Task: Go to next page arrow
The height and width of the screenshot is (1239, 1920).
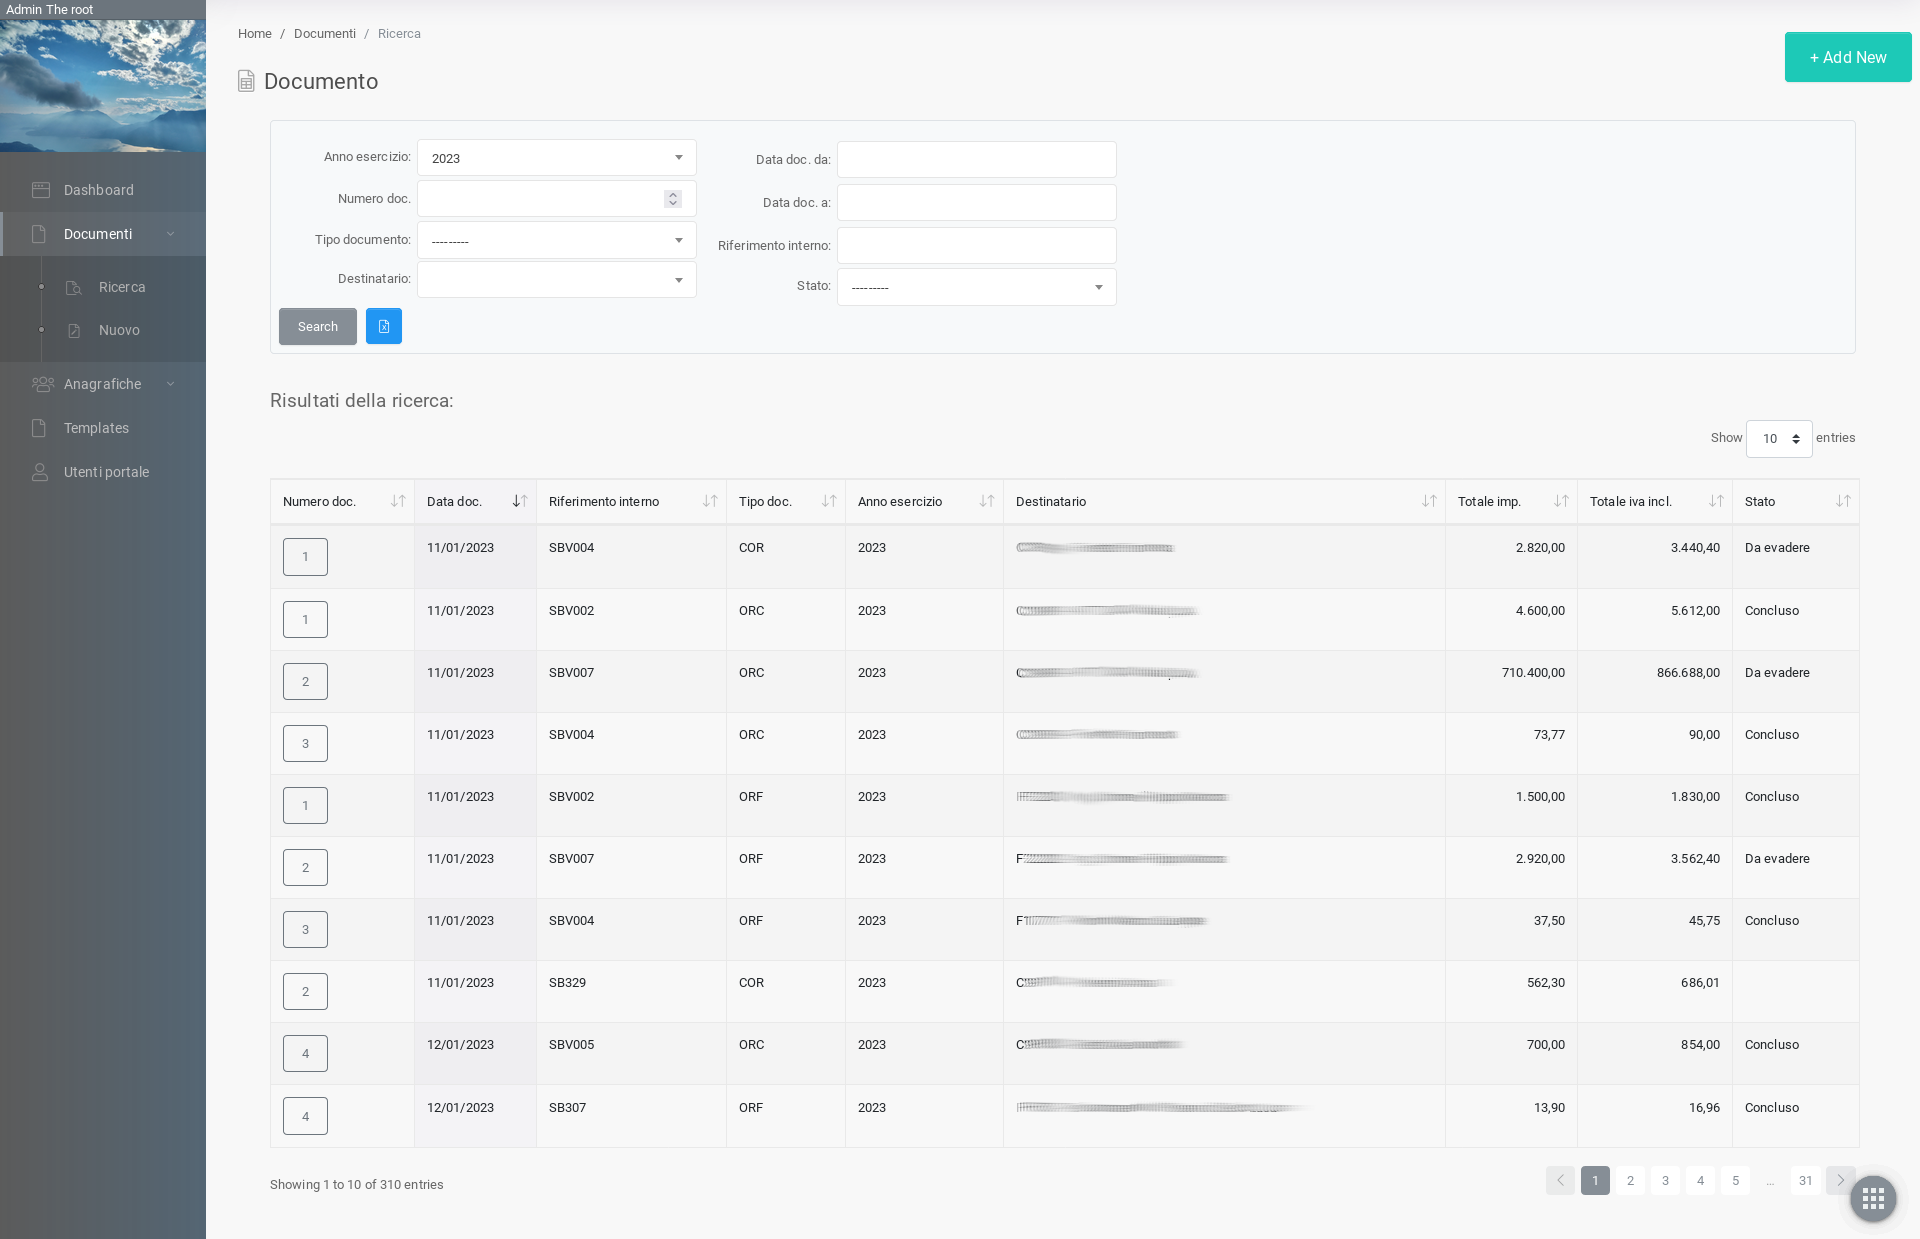Action: (1840, 1180)
